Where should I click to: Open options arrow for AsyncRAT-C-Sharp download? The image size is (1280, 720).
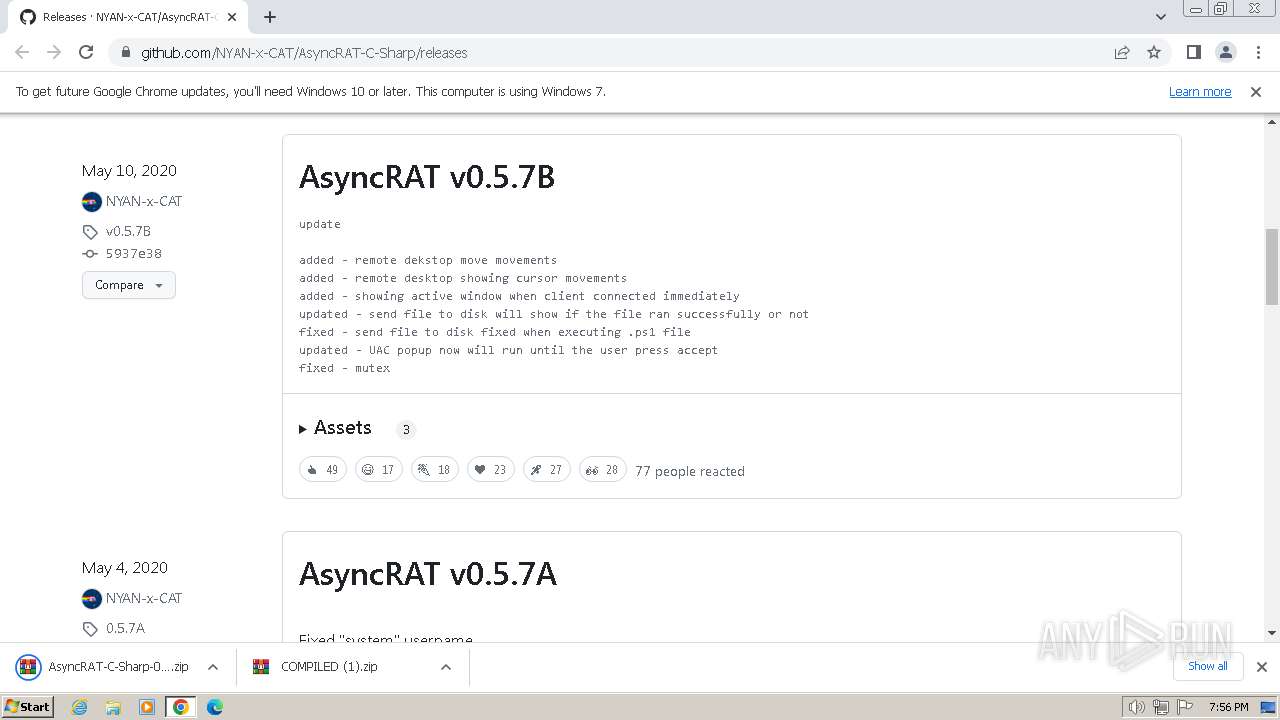pyautogui.click(x=213, y=667)
